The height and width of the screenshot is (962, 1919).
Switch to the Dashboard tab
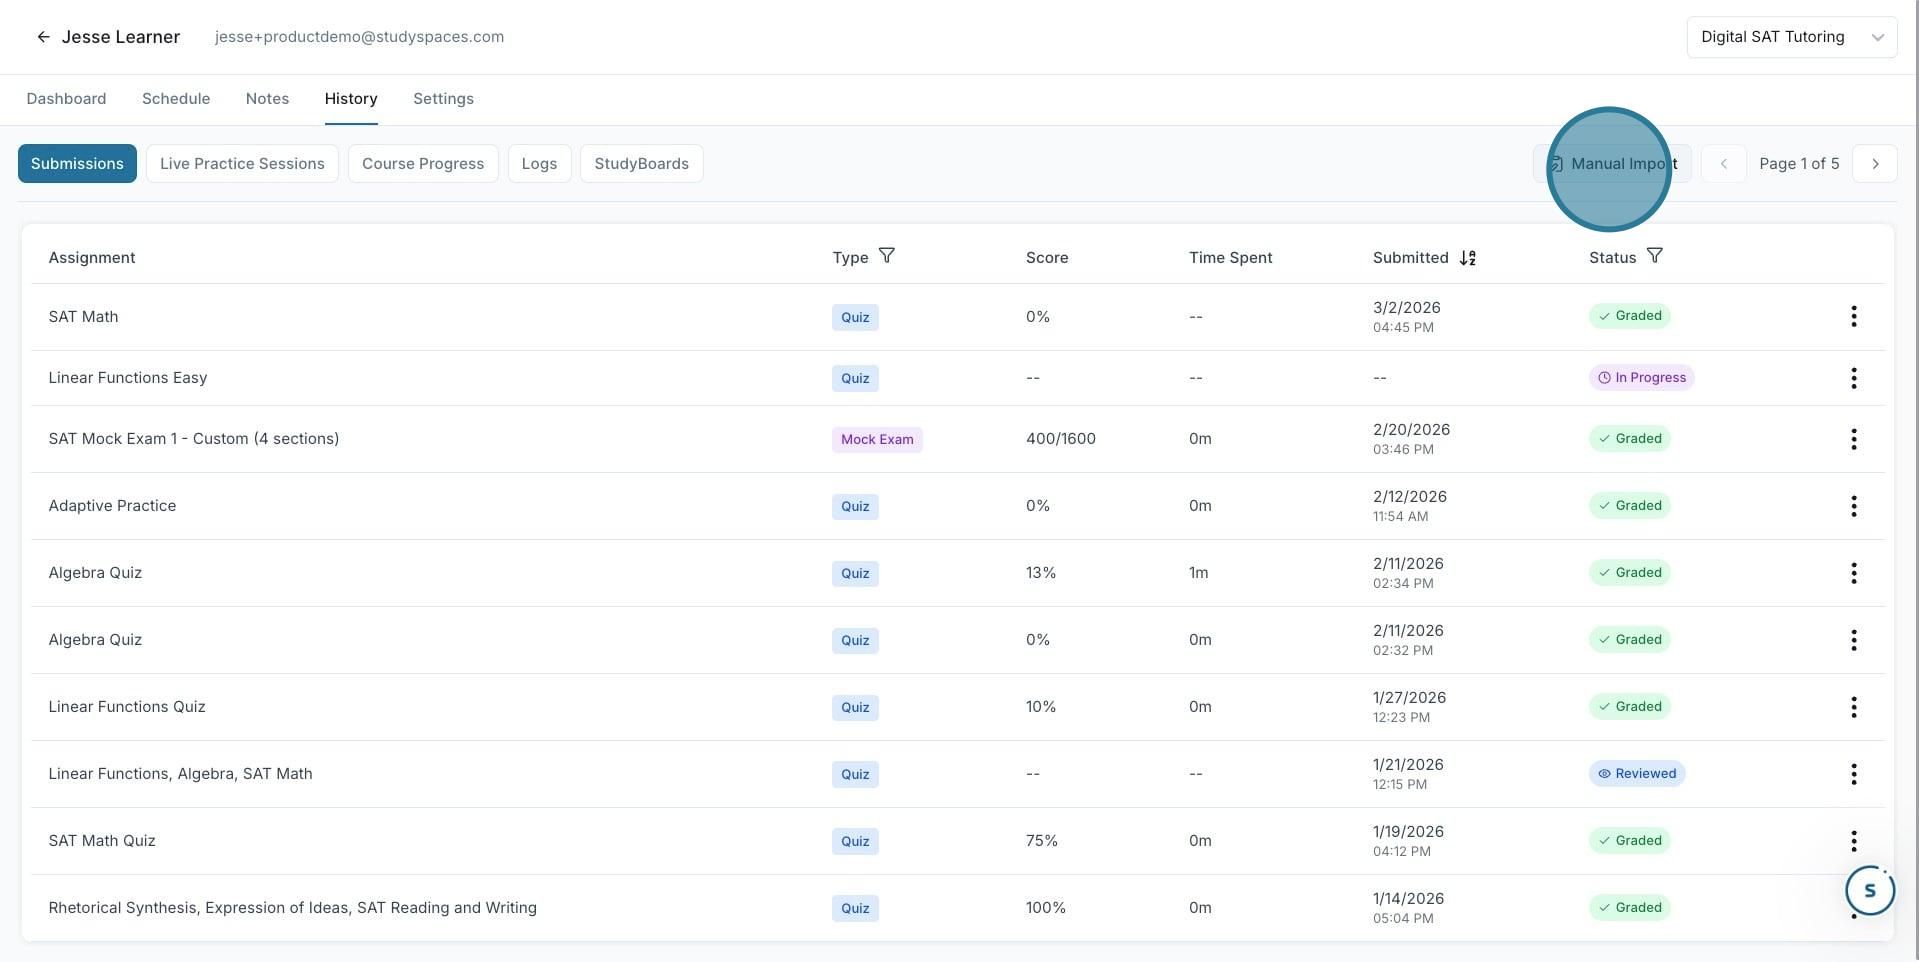(x=66, y=99)
